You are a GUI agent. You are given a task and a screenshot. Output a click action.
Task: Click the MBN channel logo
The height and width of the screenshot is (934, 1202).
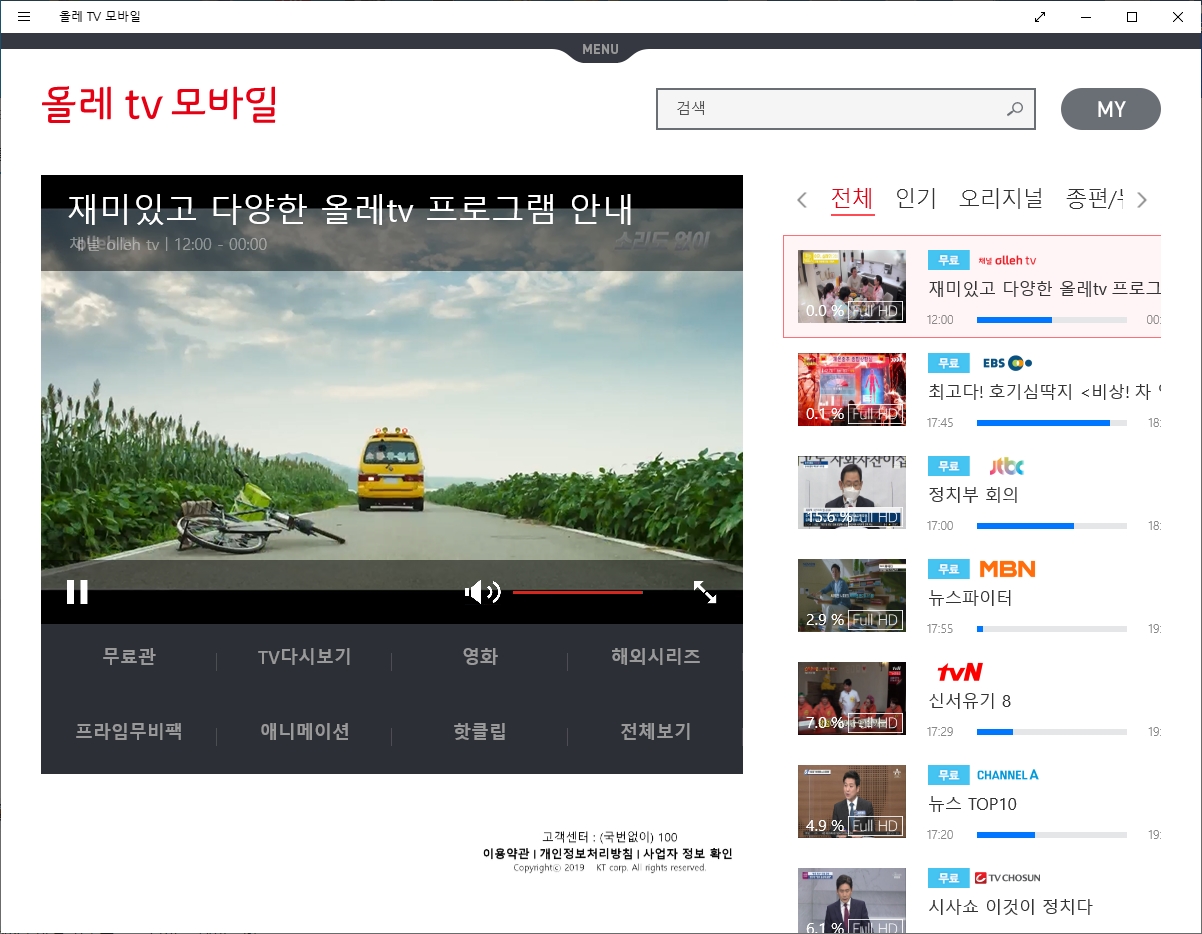point(1007,569)
